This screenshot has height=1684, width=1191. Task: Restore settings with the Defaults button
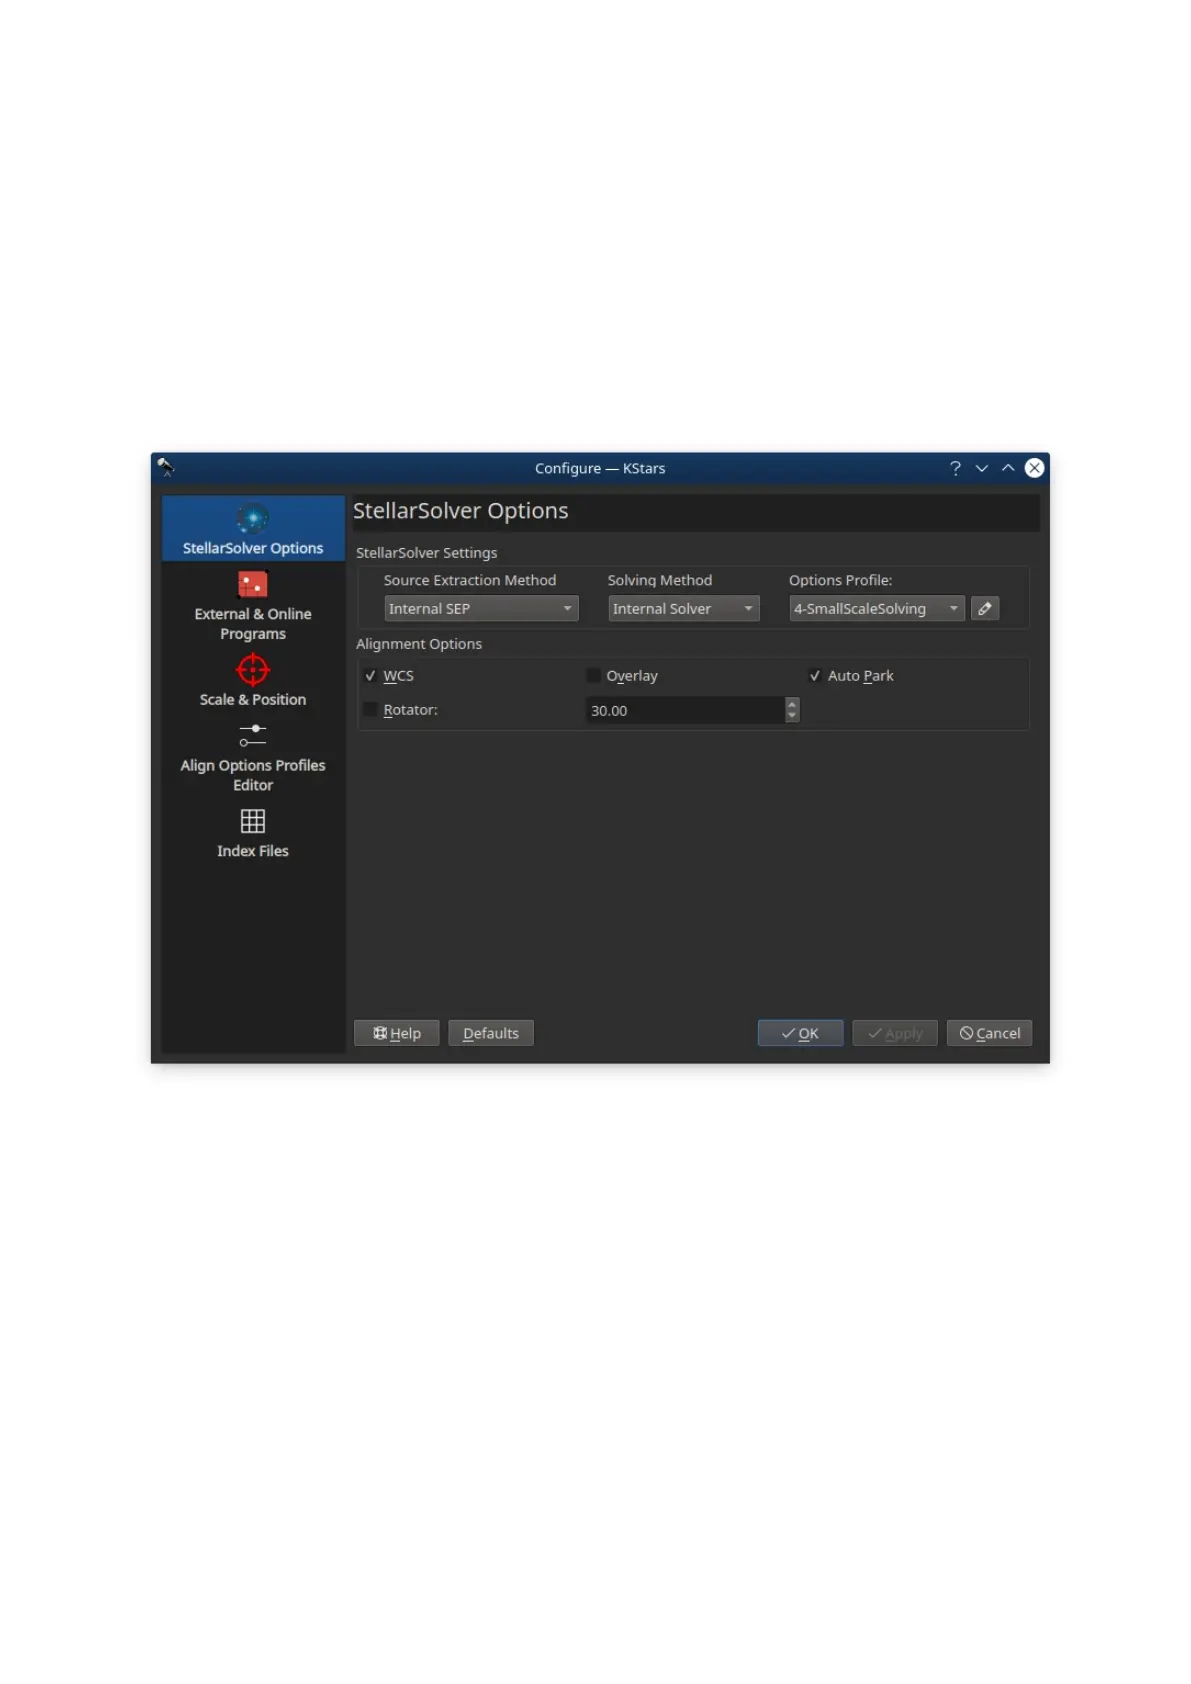coord(491,1033)
